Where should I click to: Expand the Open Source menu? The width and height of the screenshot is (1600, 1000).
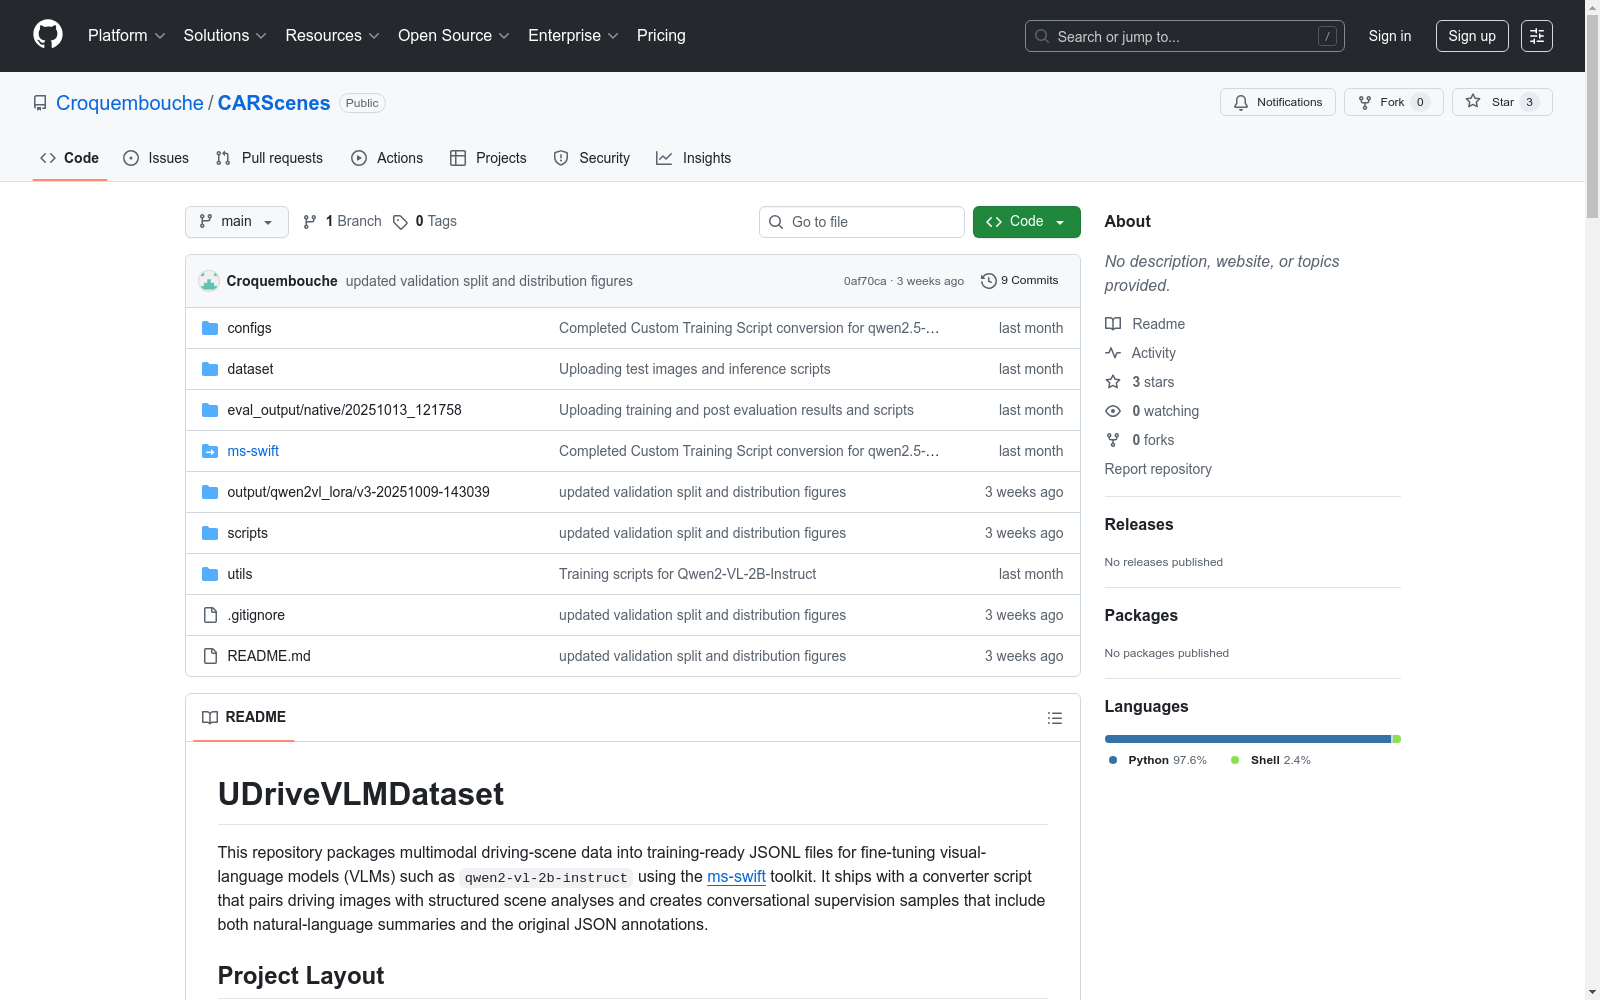tap(454, 36)
